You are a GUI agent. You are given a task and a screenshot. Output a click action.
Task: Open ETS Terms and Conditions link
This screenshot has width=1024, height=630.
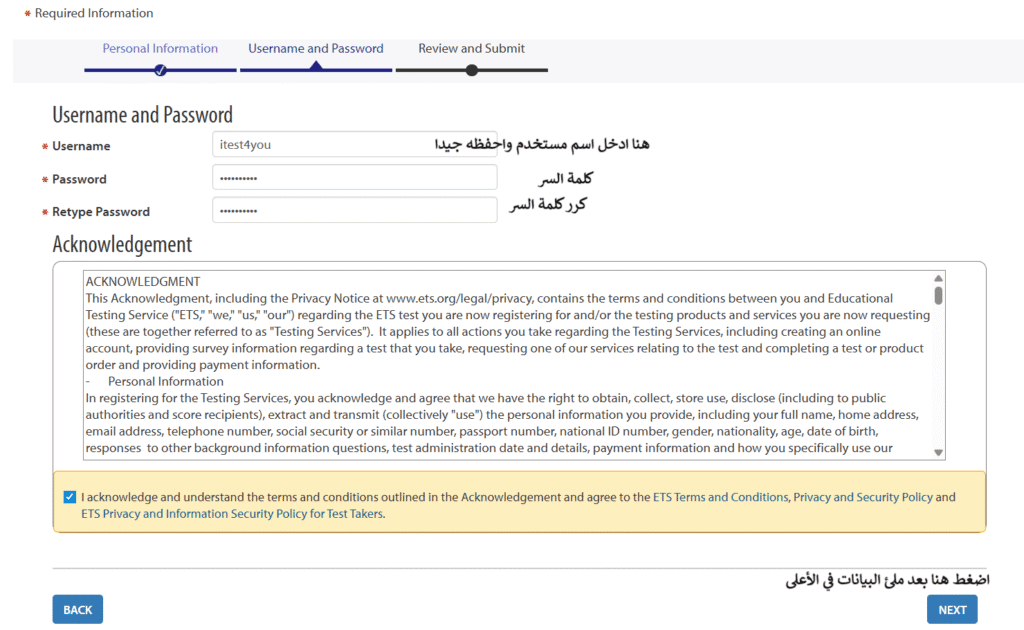(720, 497)
